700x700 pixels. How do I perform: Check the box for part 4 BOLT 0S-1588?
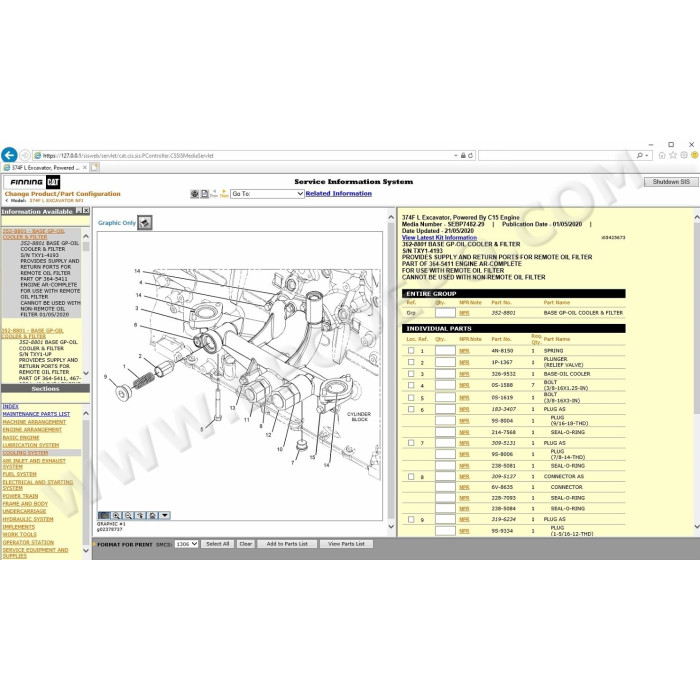pyautogui.click(x=411, y=385)
